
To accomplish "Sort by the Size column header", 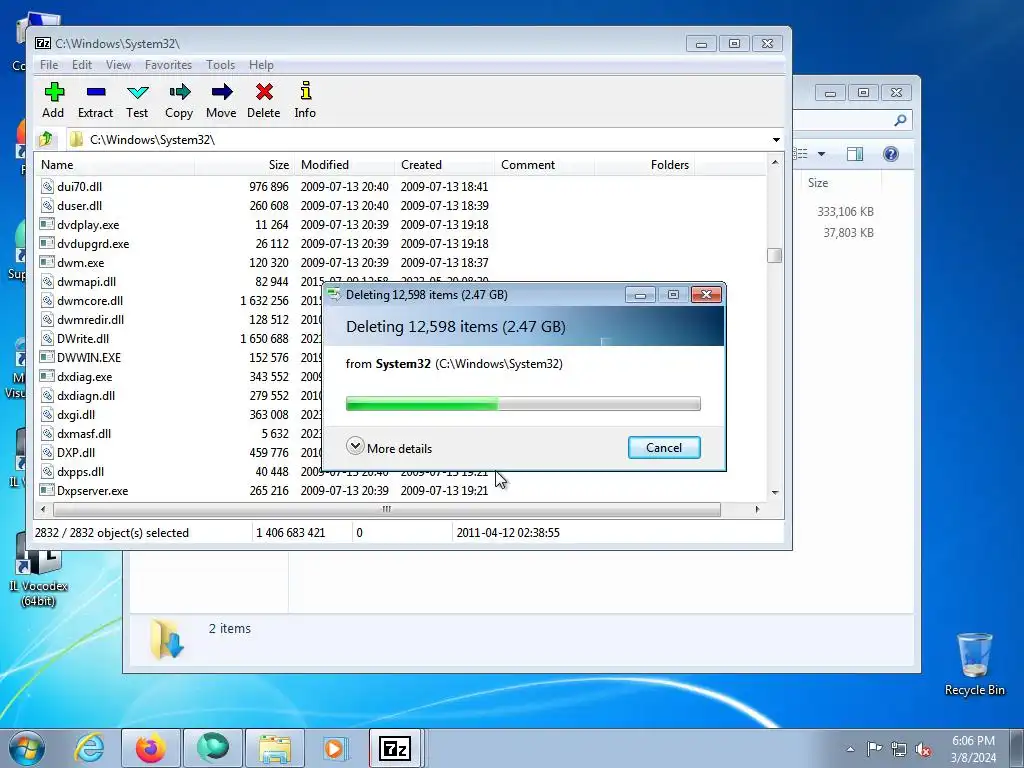I will [245, 165].
